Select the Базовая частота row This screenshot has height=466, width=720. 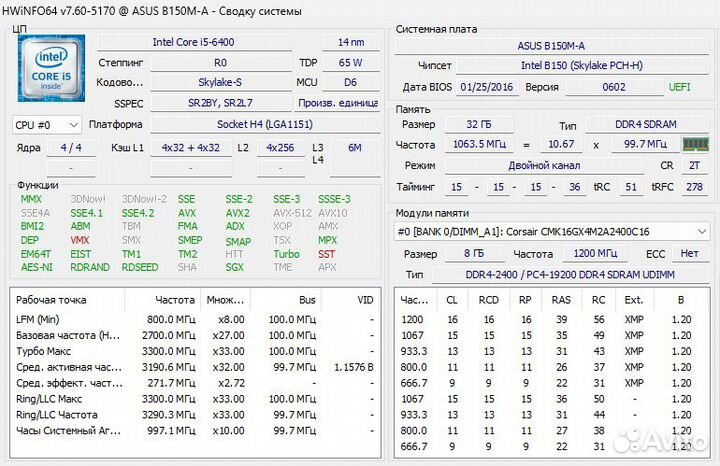pyautogui.click(x=195, y=336)
